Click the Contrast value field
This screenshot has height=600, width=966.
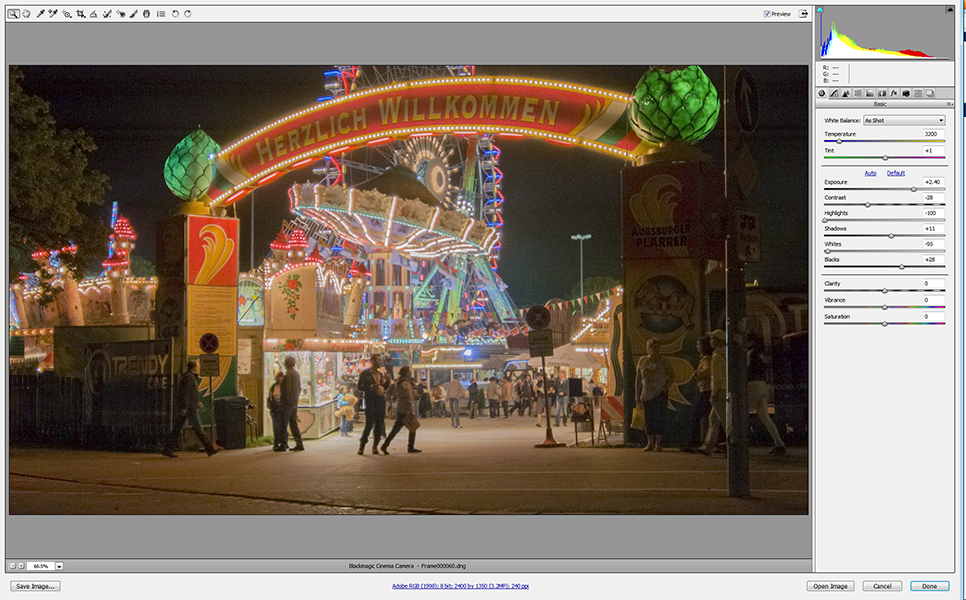pos(933,197)
